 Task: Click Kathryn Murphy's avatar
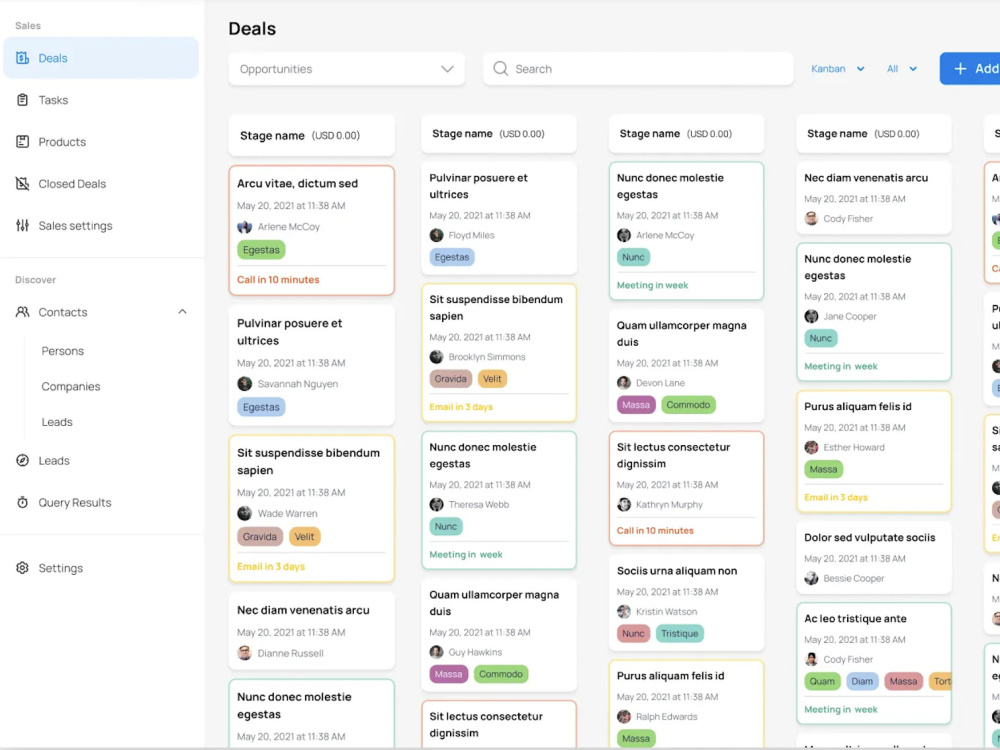624,504
